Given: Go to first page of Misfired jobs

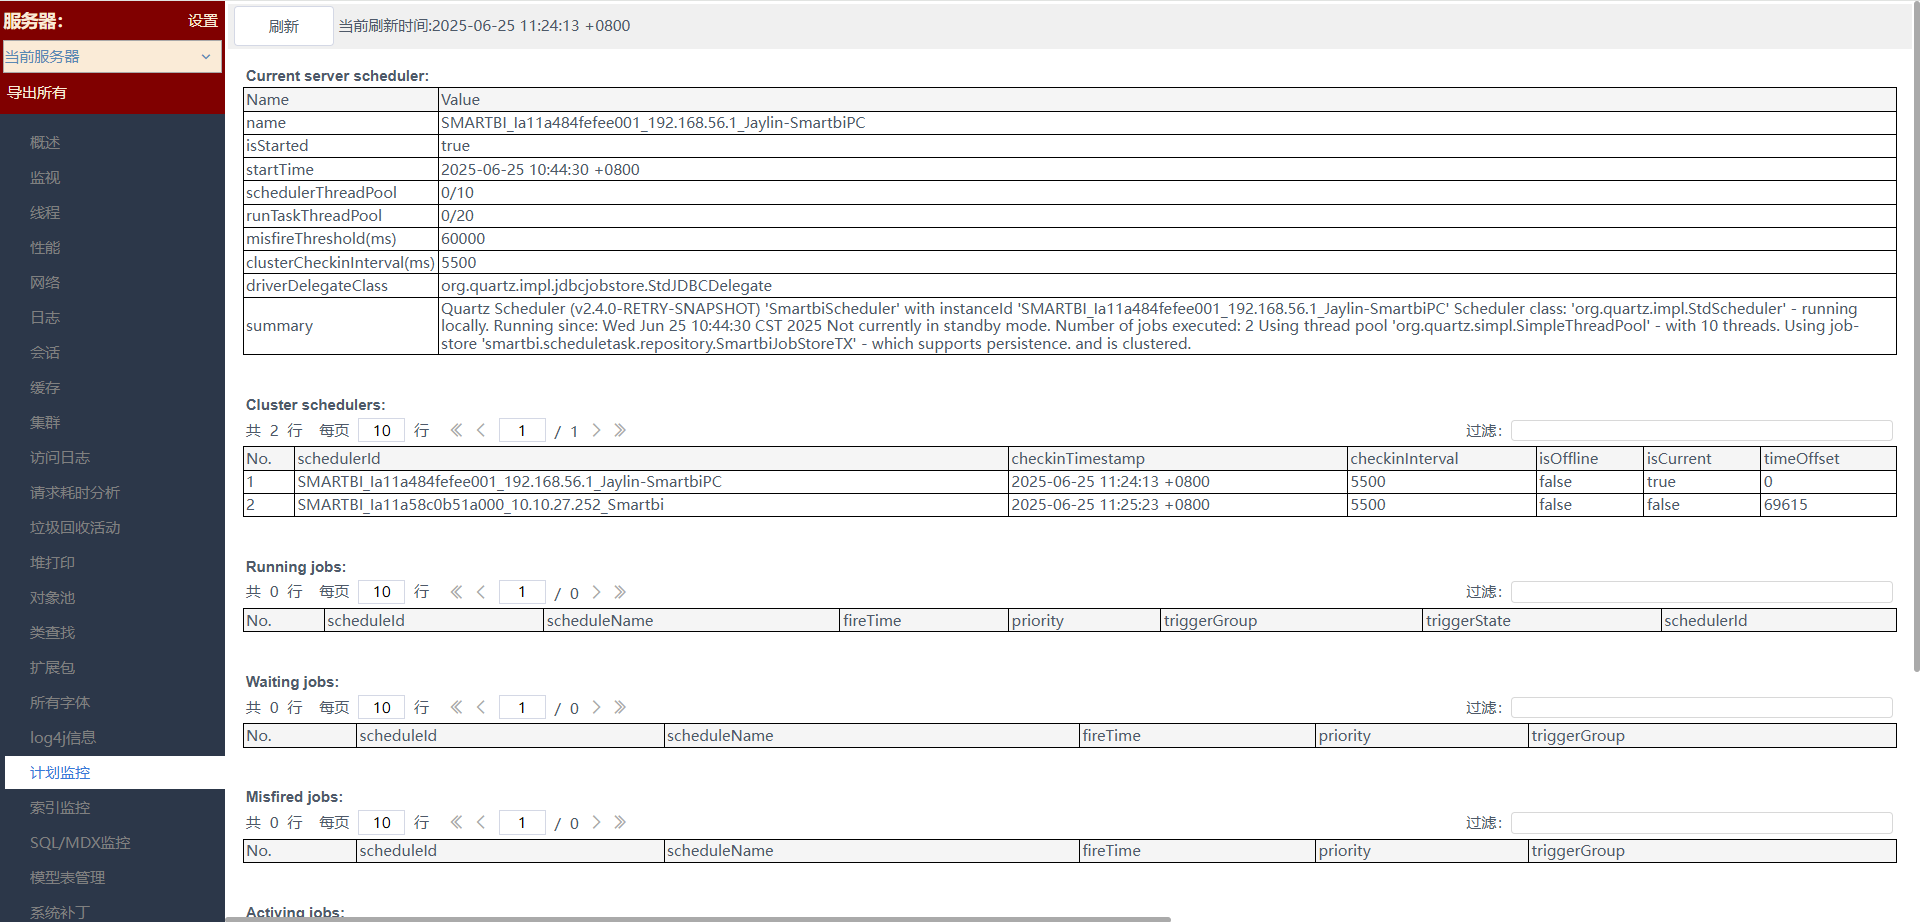Looking at the screenshot, I should point(456,822).
